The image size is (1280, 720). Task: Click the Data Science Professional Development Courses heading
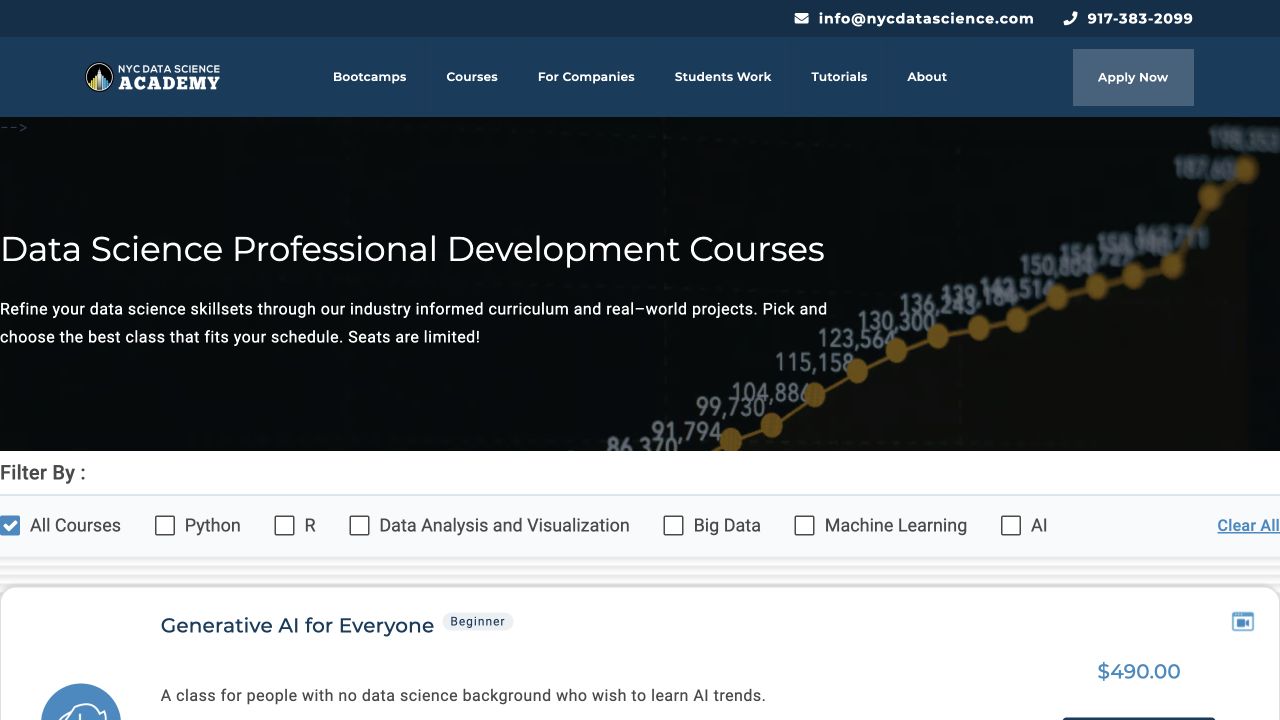coord(412,249)
